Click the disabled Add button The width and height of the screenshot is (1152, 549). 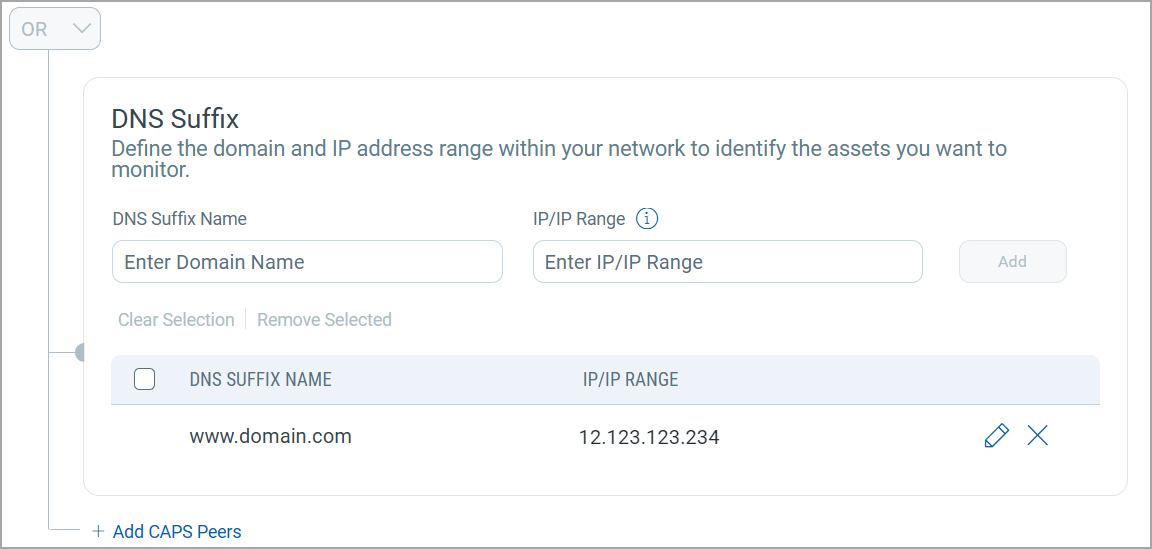(1012, 262)
